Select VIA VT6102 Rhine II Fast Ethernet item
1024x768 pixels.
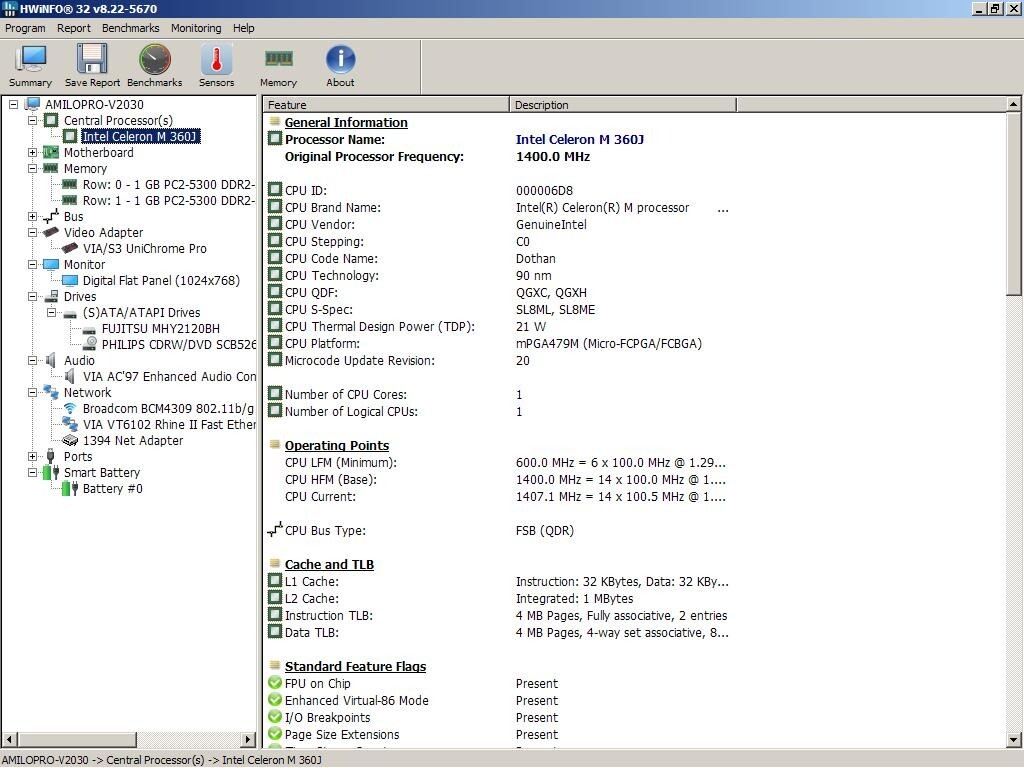click(169, 424)
